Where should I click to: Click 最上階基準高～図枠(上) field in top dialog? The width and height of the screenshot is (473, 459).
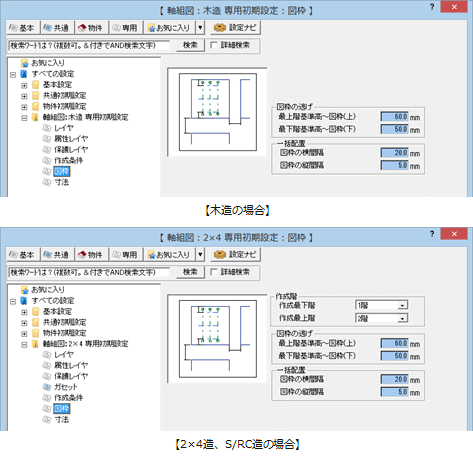pyautogui.click(x=394, y=117)
